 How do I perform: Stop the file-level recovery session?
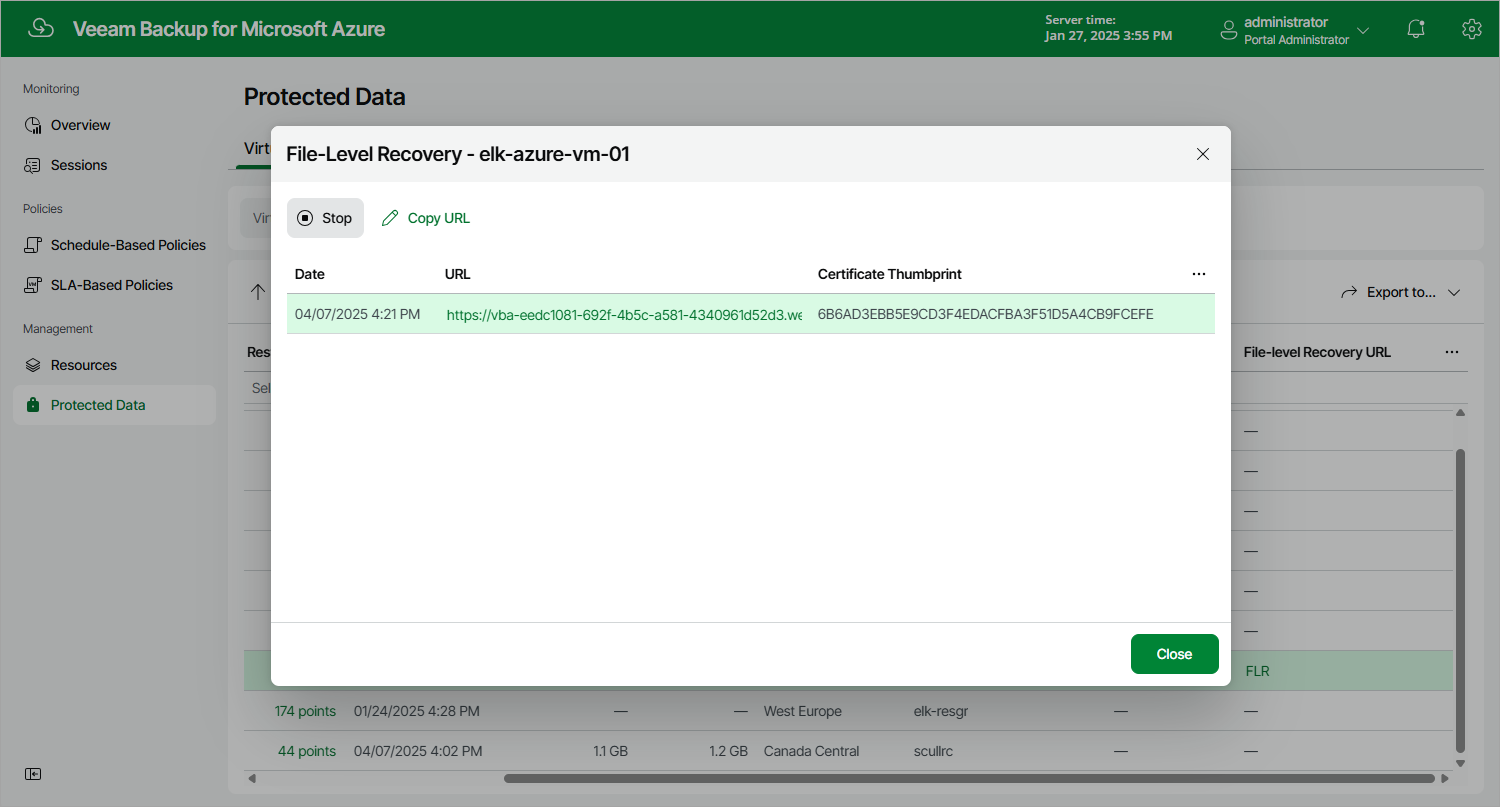325,218
